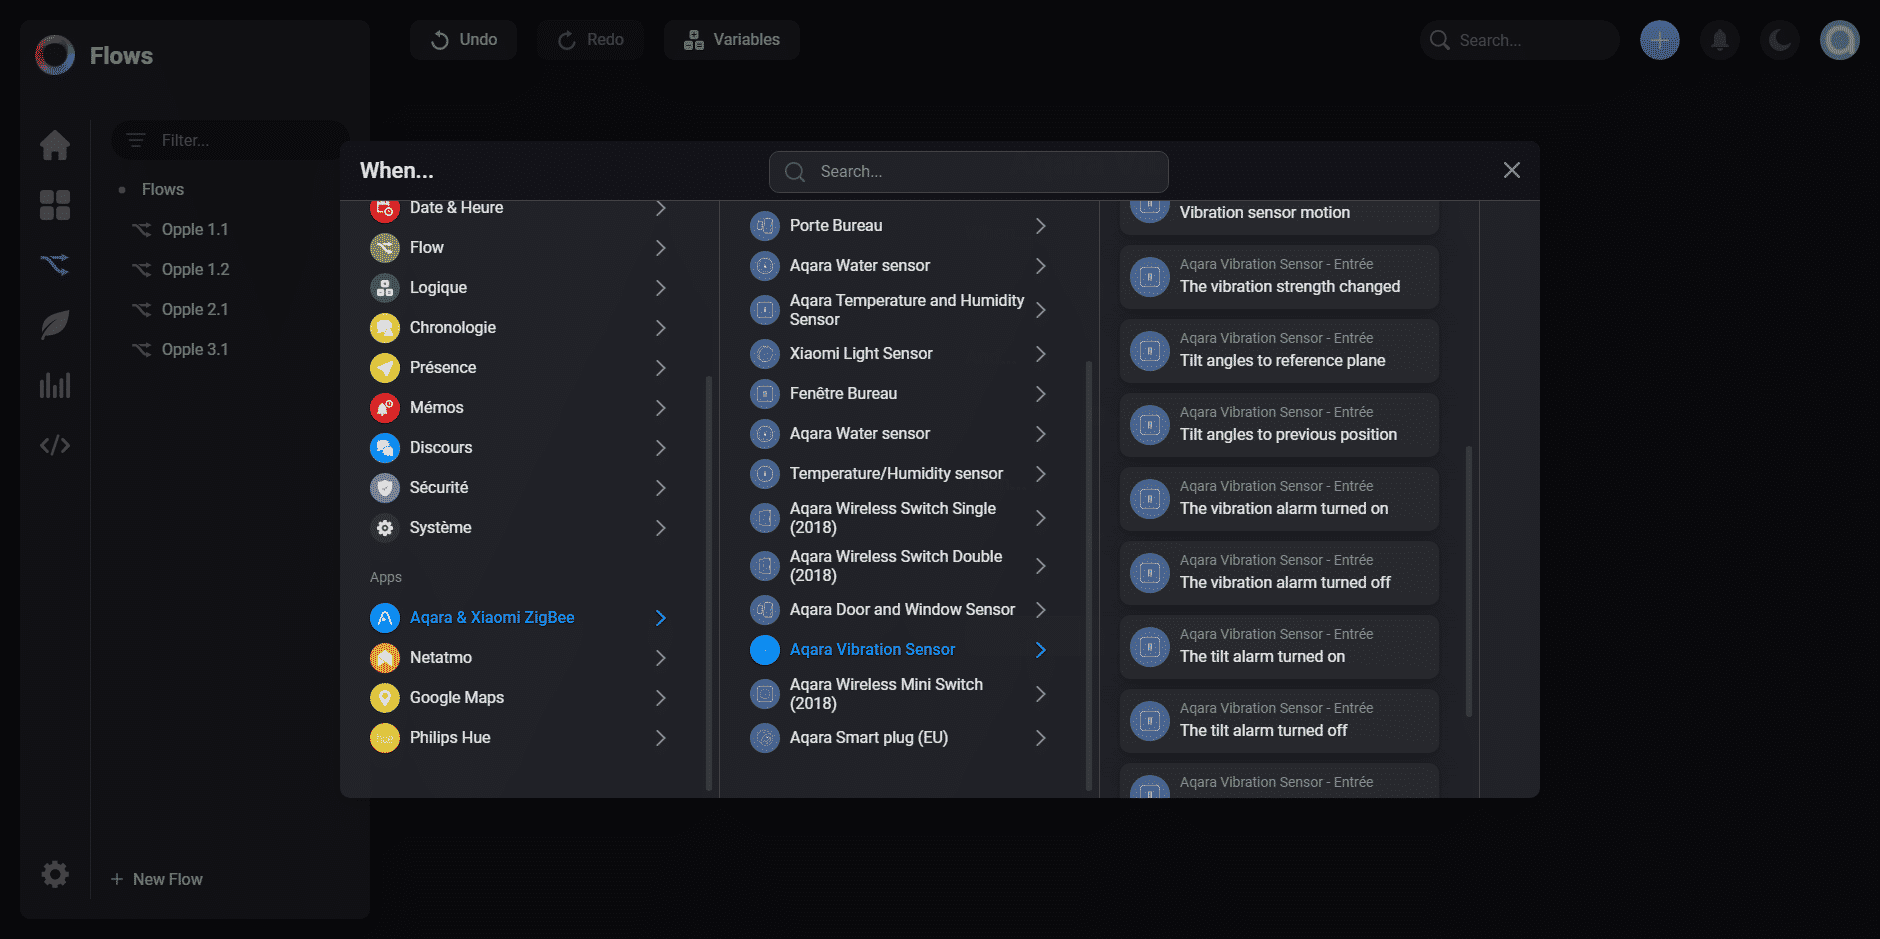Click the Discours card icon
The width and height of the screenshot is (1880, 939).
[x=385, y=448]
